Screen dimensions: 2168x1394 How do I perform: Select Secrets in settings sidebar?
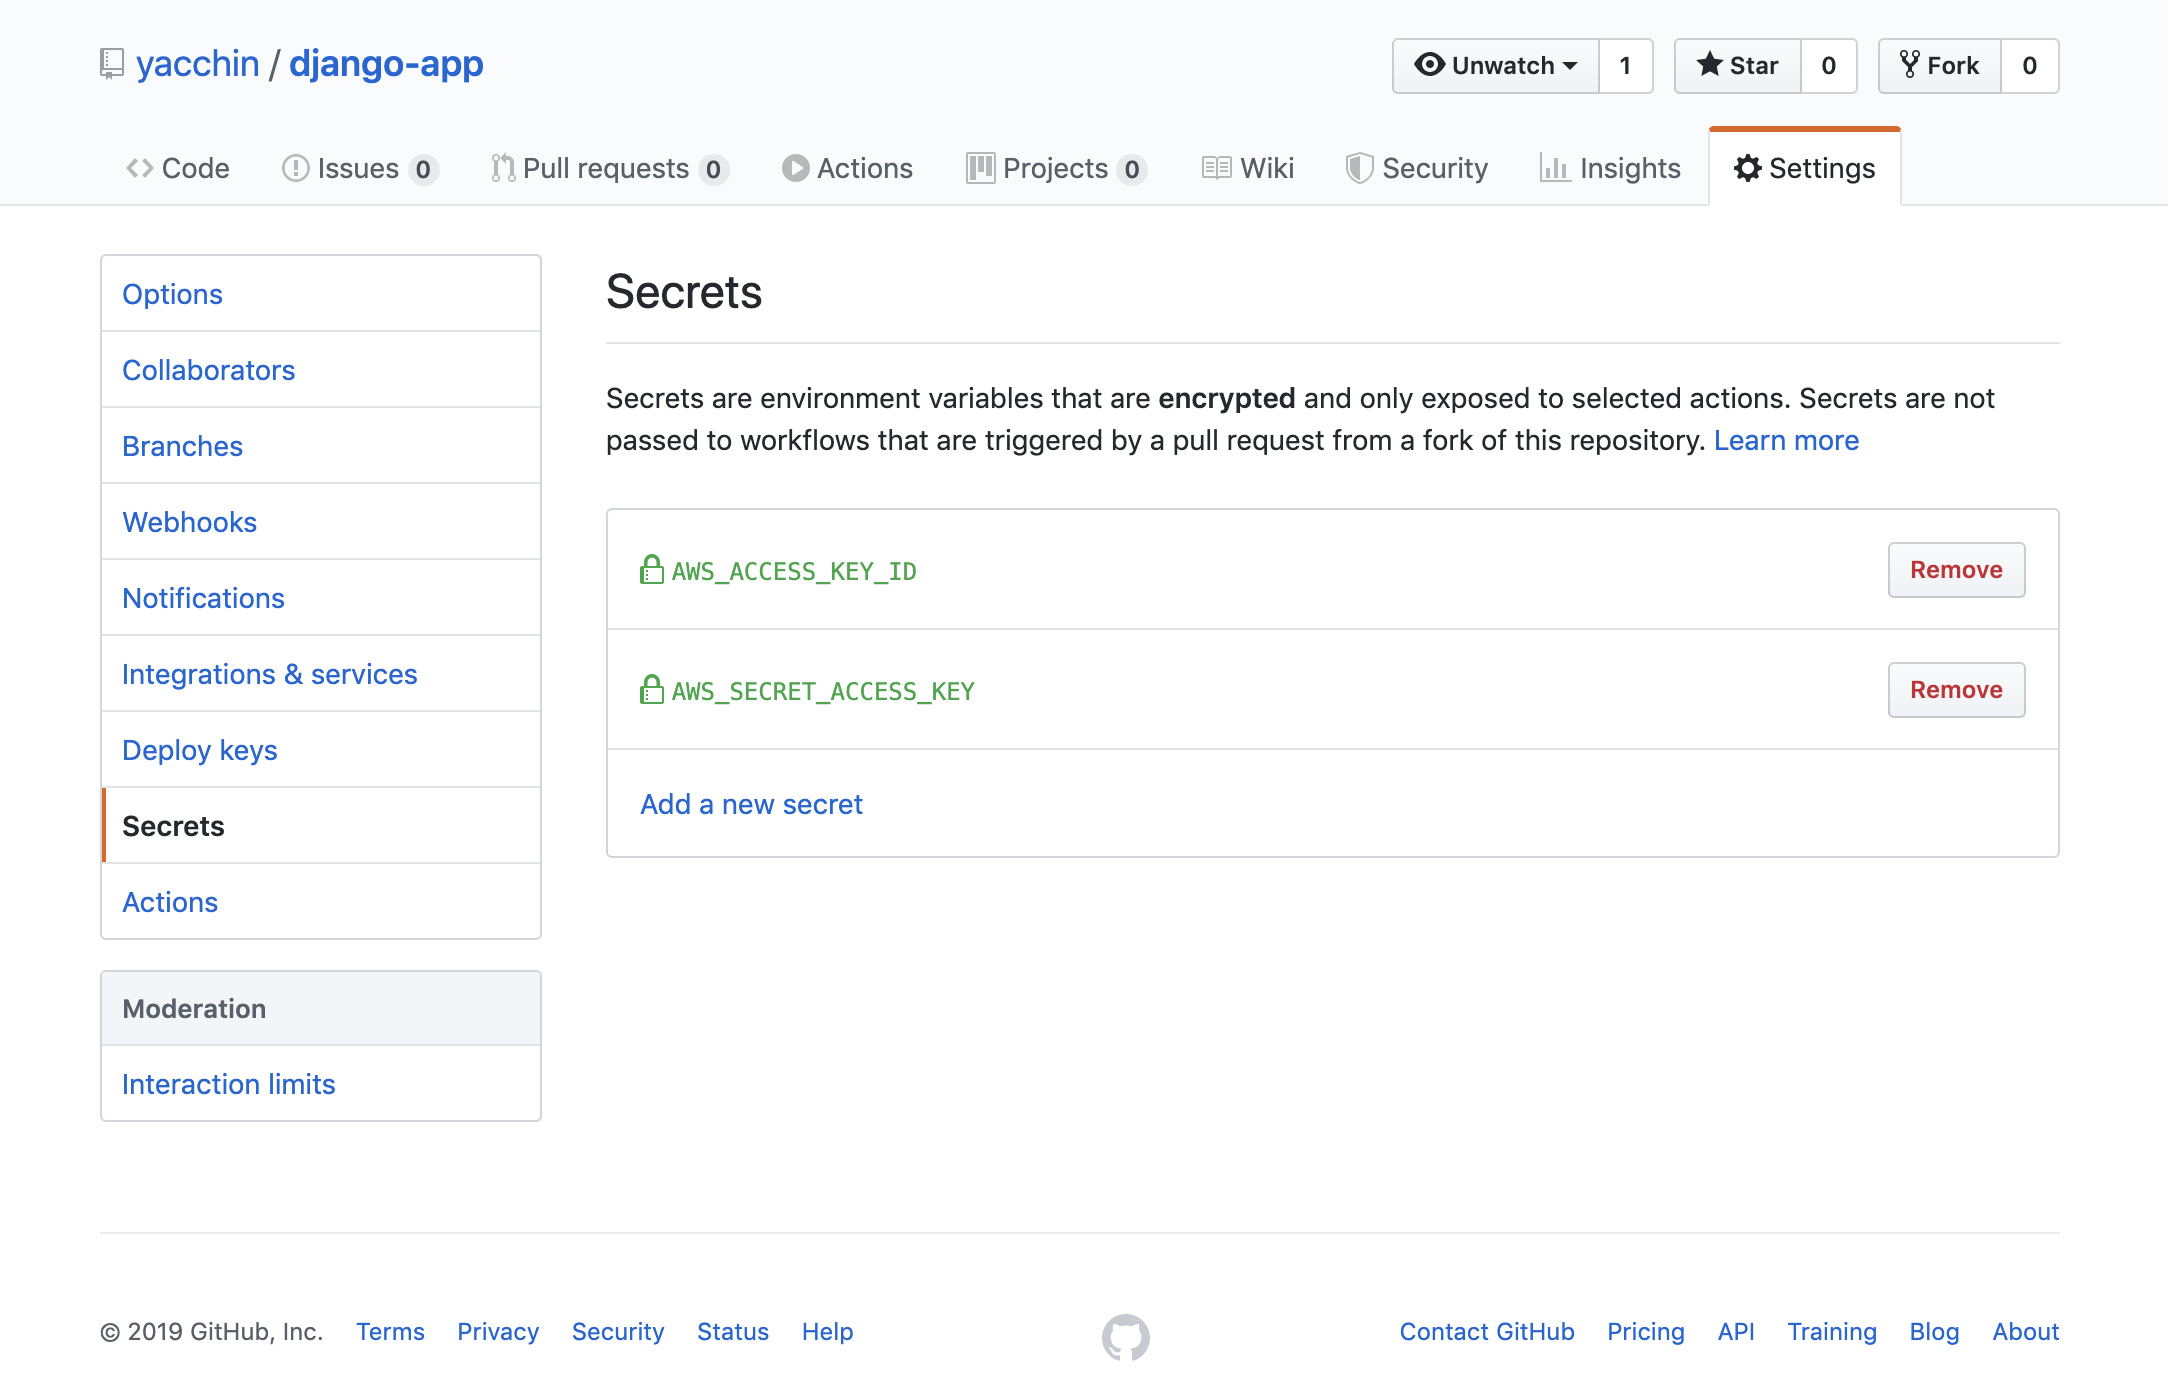[x=321, y=826]
